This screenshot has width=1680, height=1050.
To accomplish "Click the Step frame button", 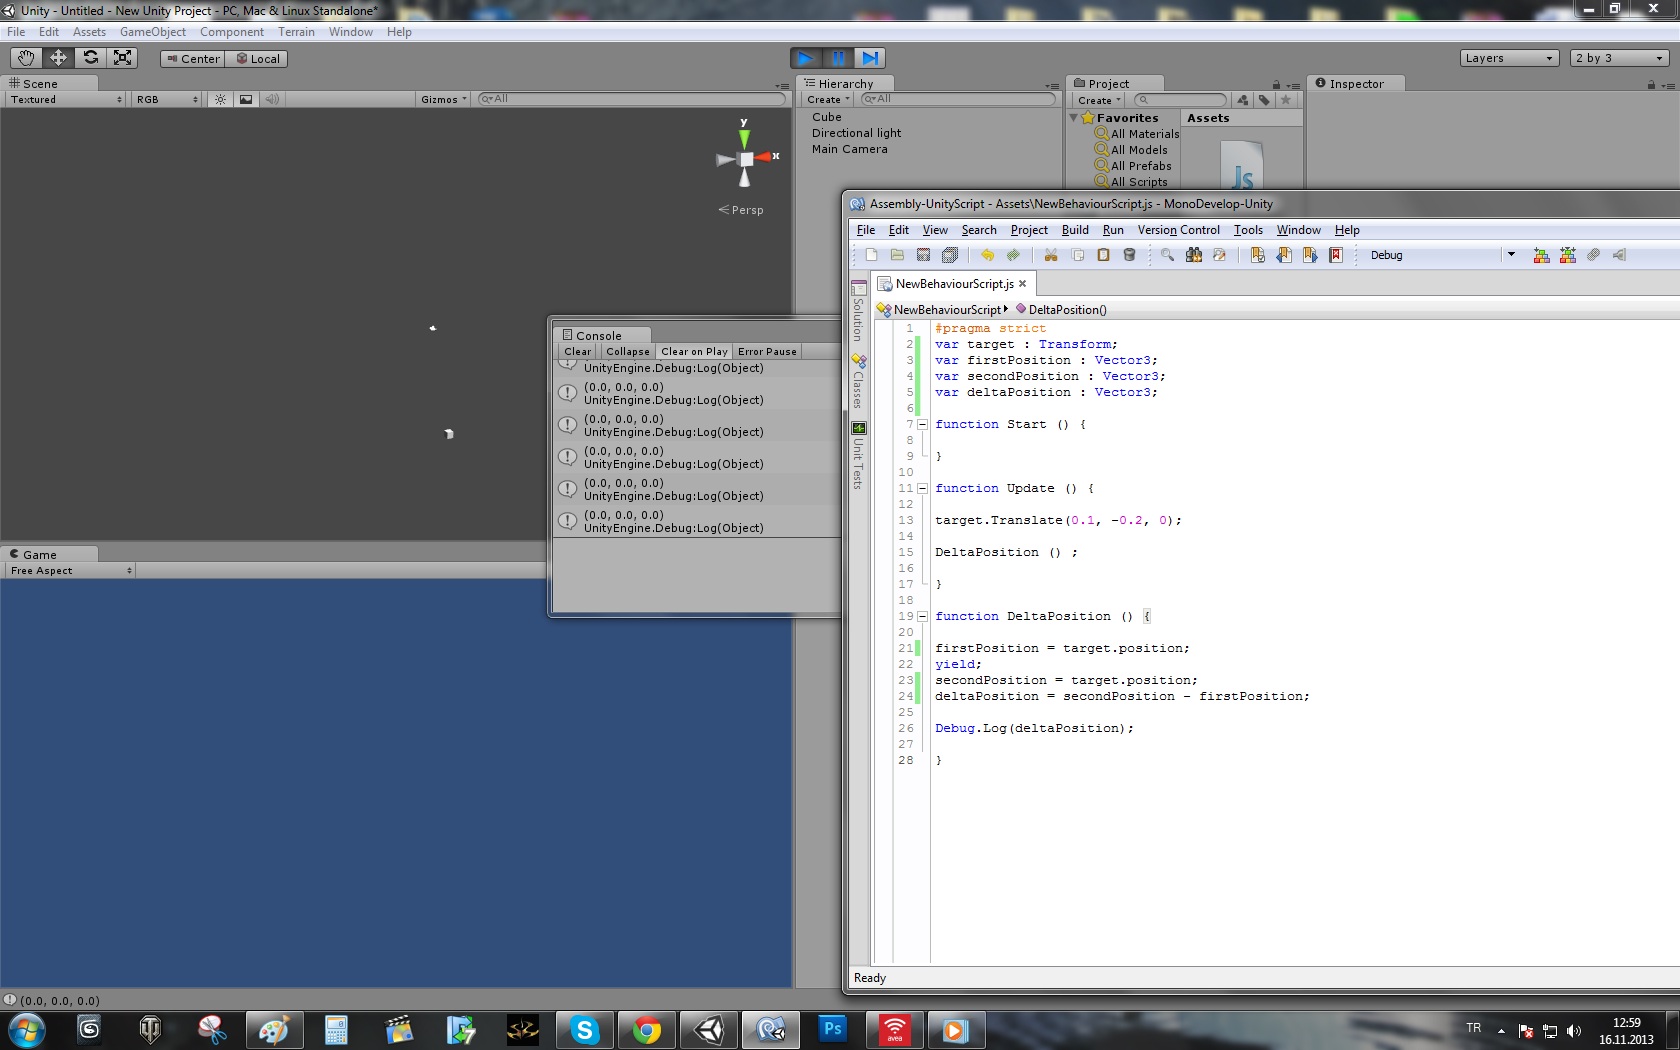I will pos(870,58).
